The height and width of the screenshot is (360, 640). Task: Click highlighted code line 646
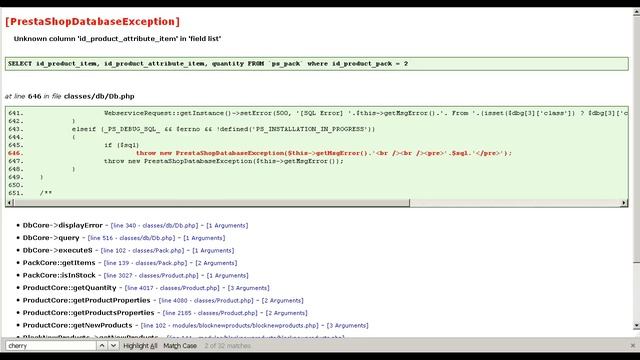coord(324,153)
